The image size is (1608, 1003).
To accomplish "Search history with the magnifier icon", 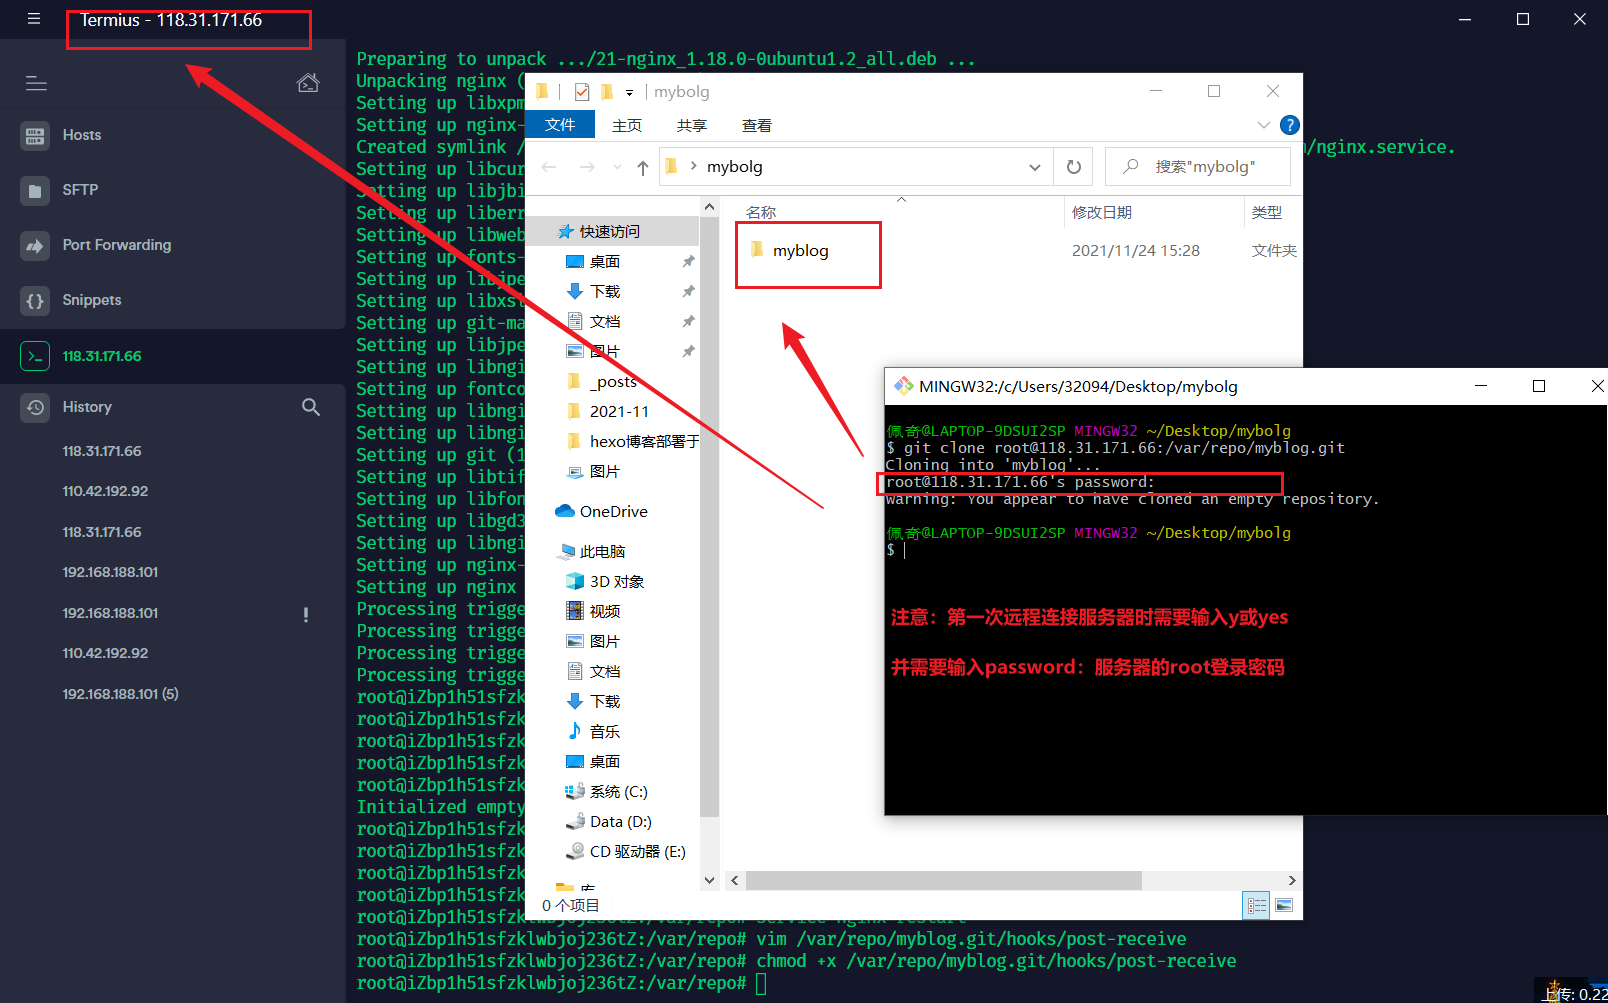I will (x=311, y=407).
